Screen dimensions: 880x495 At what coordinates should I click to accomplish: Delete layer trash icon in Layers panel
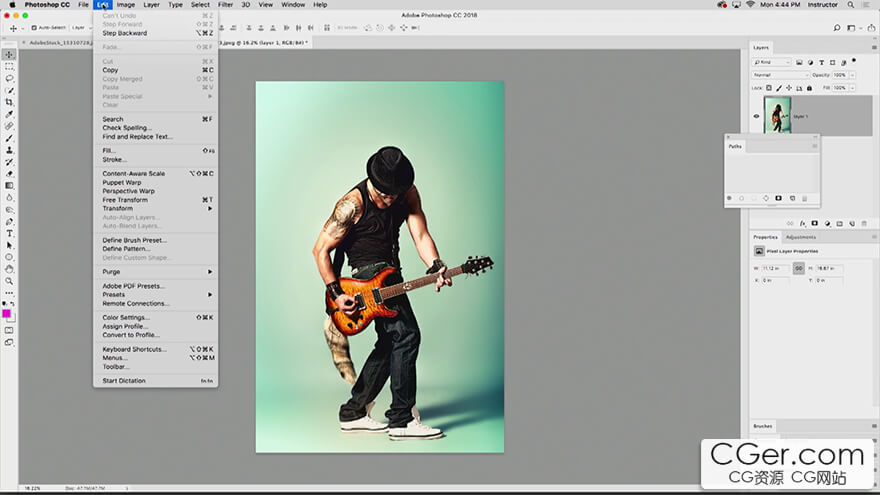click(864, 223)
